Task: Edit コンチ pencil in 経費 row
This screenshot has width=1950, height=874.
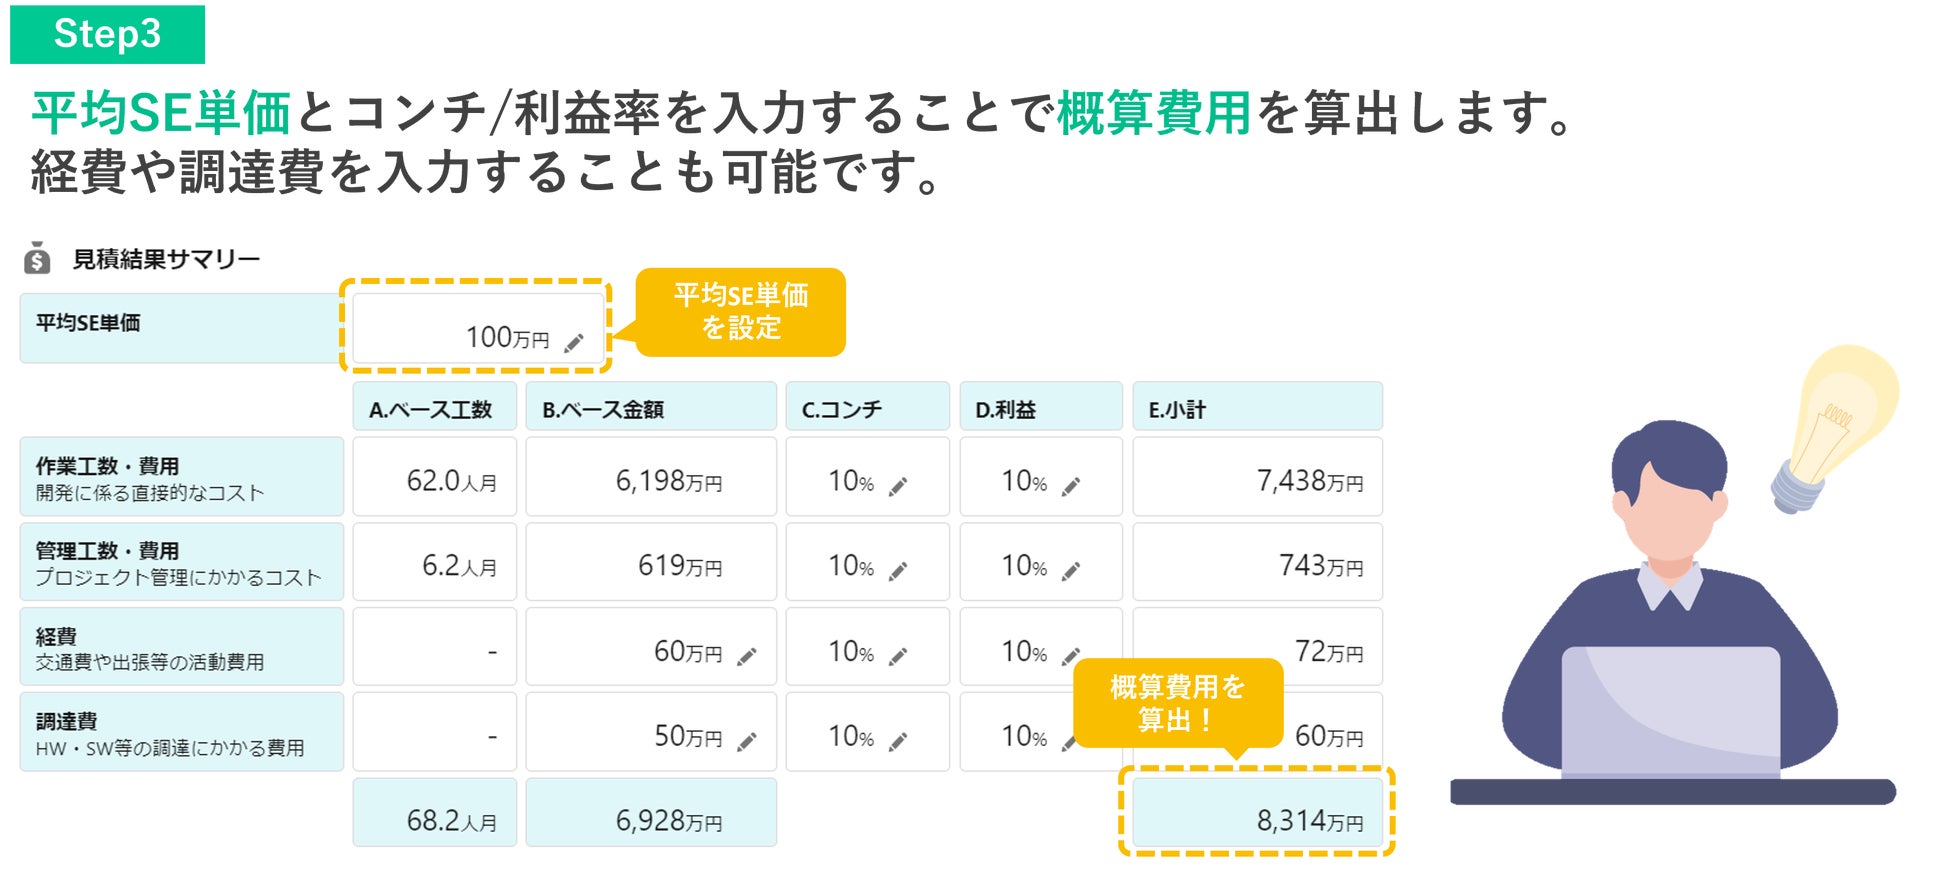Action: tap(898, 656)
